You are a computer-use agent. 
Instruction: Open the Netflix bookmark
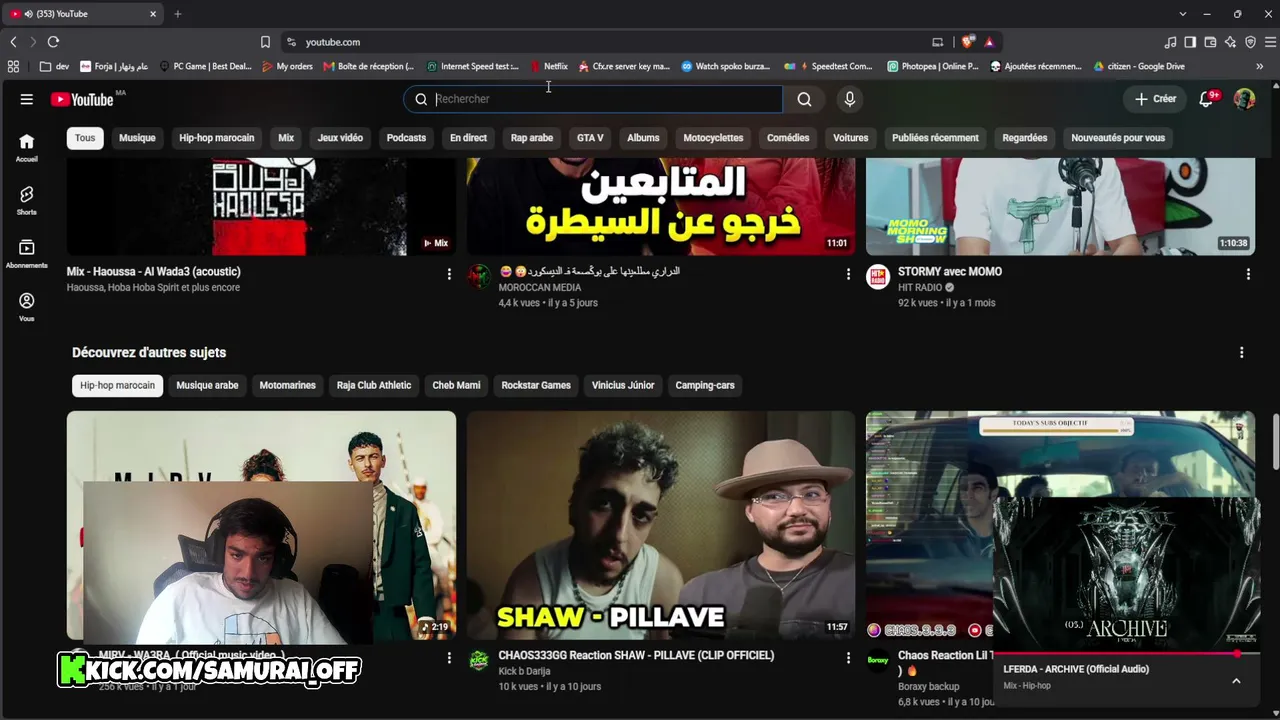(549, 67)
